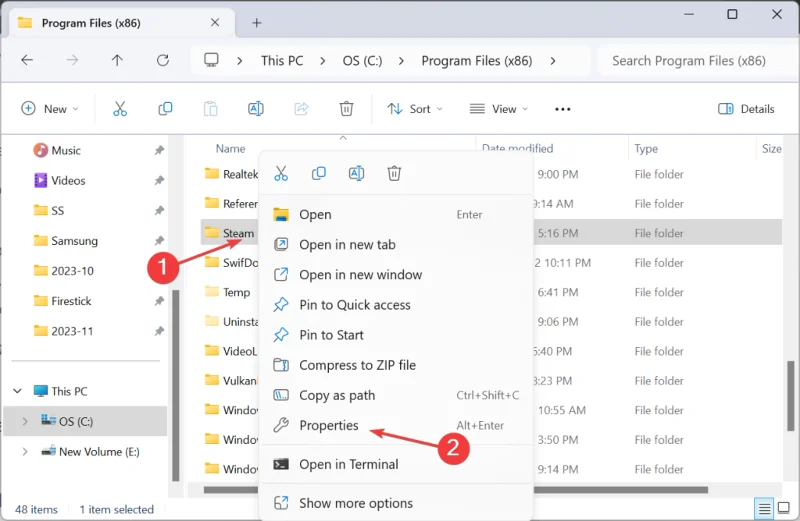Close the Program Files (x86) tab
Viewport: 800px width, 521px height.
(215, 22)
